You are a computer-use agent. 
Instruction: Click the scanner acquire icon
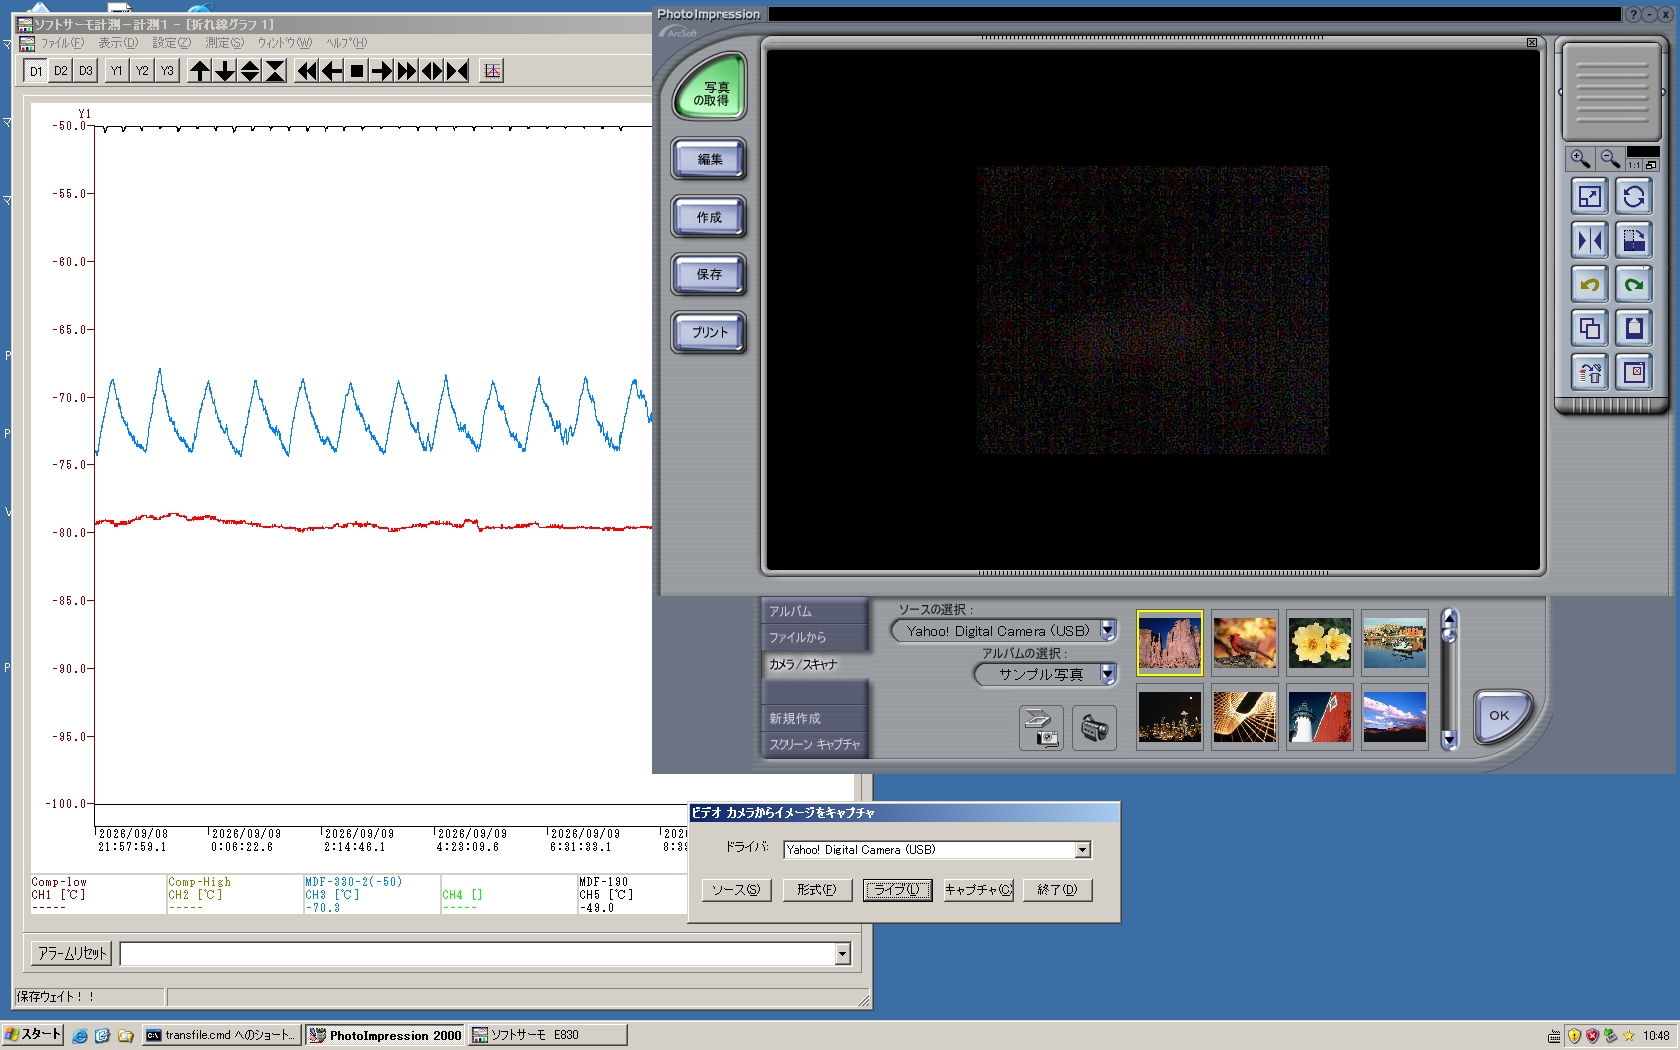coord(1041,728)
